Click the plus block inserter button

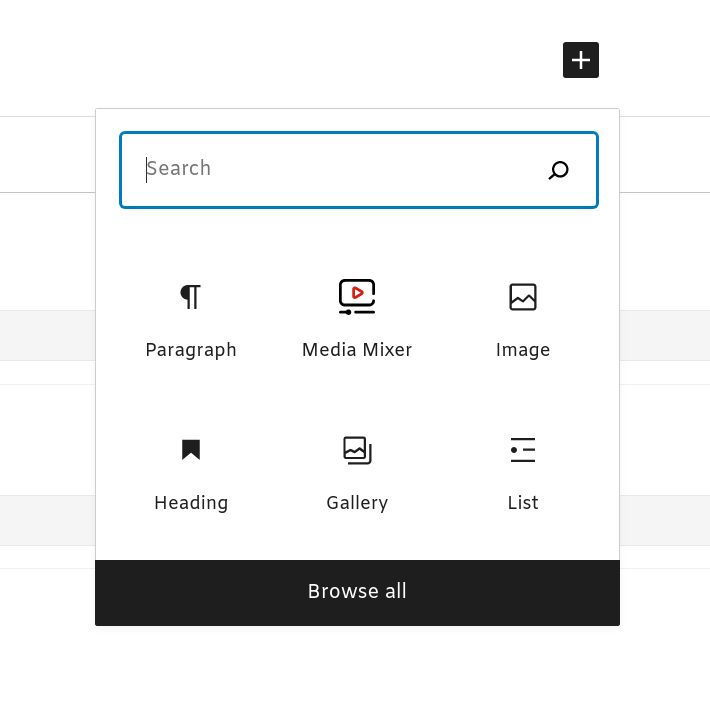click(x=580, y=60)
